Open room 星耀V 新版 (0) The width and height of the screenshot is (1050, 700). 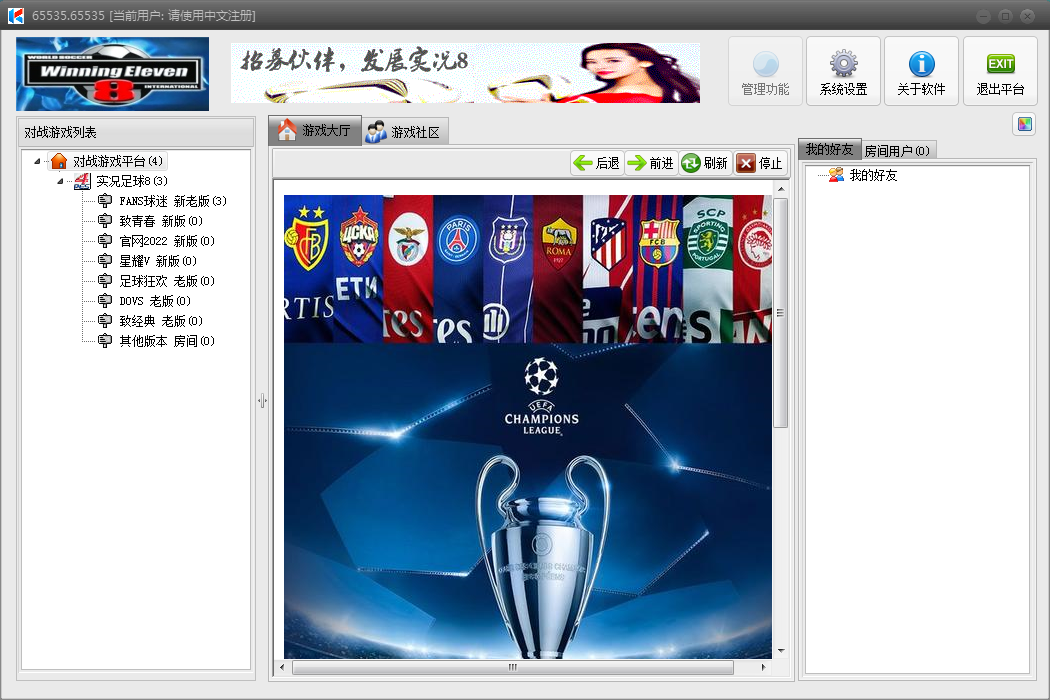tap(158, 261)
